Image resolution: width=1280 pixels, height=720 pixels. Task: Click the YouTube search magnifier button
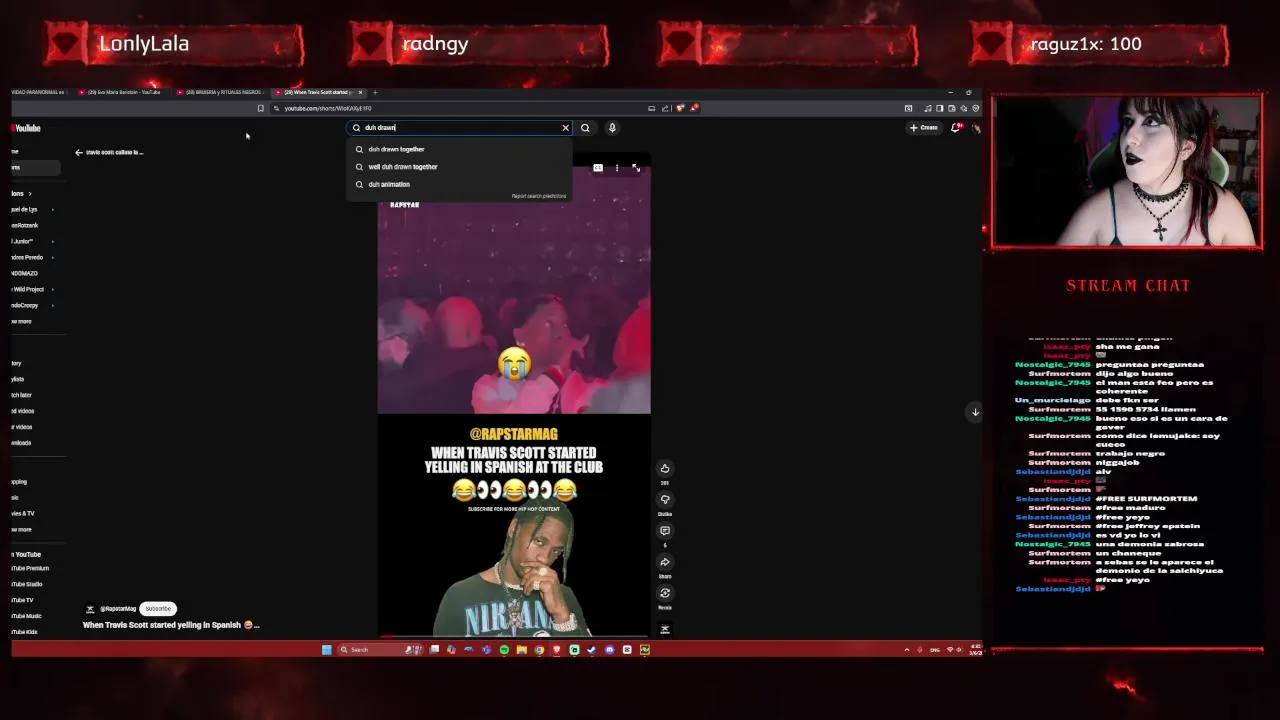coord(585,127)
